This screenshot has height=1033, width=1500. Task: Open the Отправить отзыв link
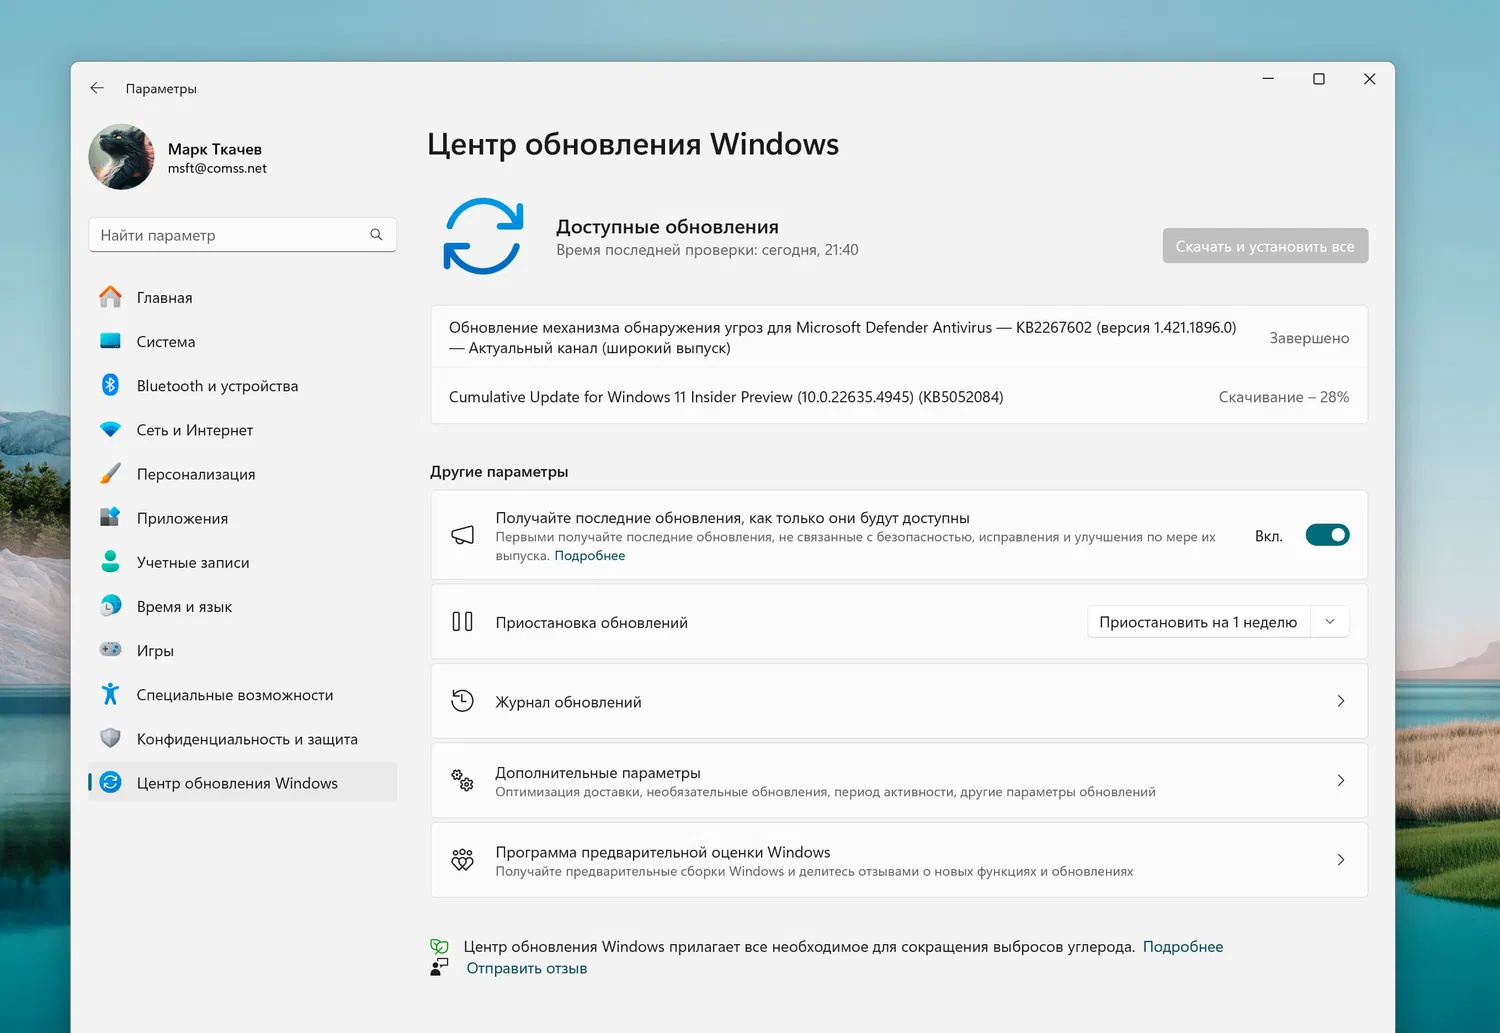click(527, 968)
